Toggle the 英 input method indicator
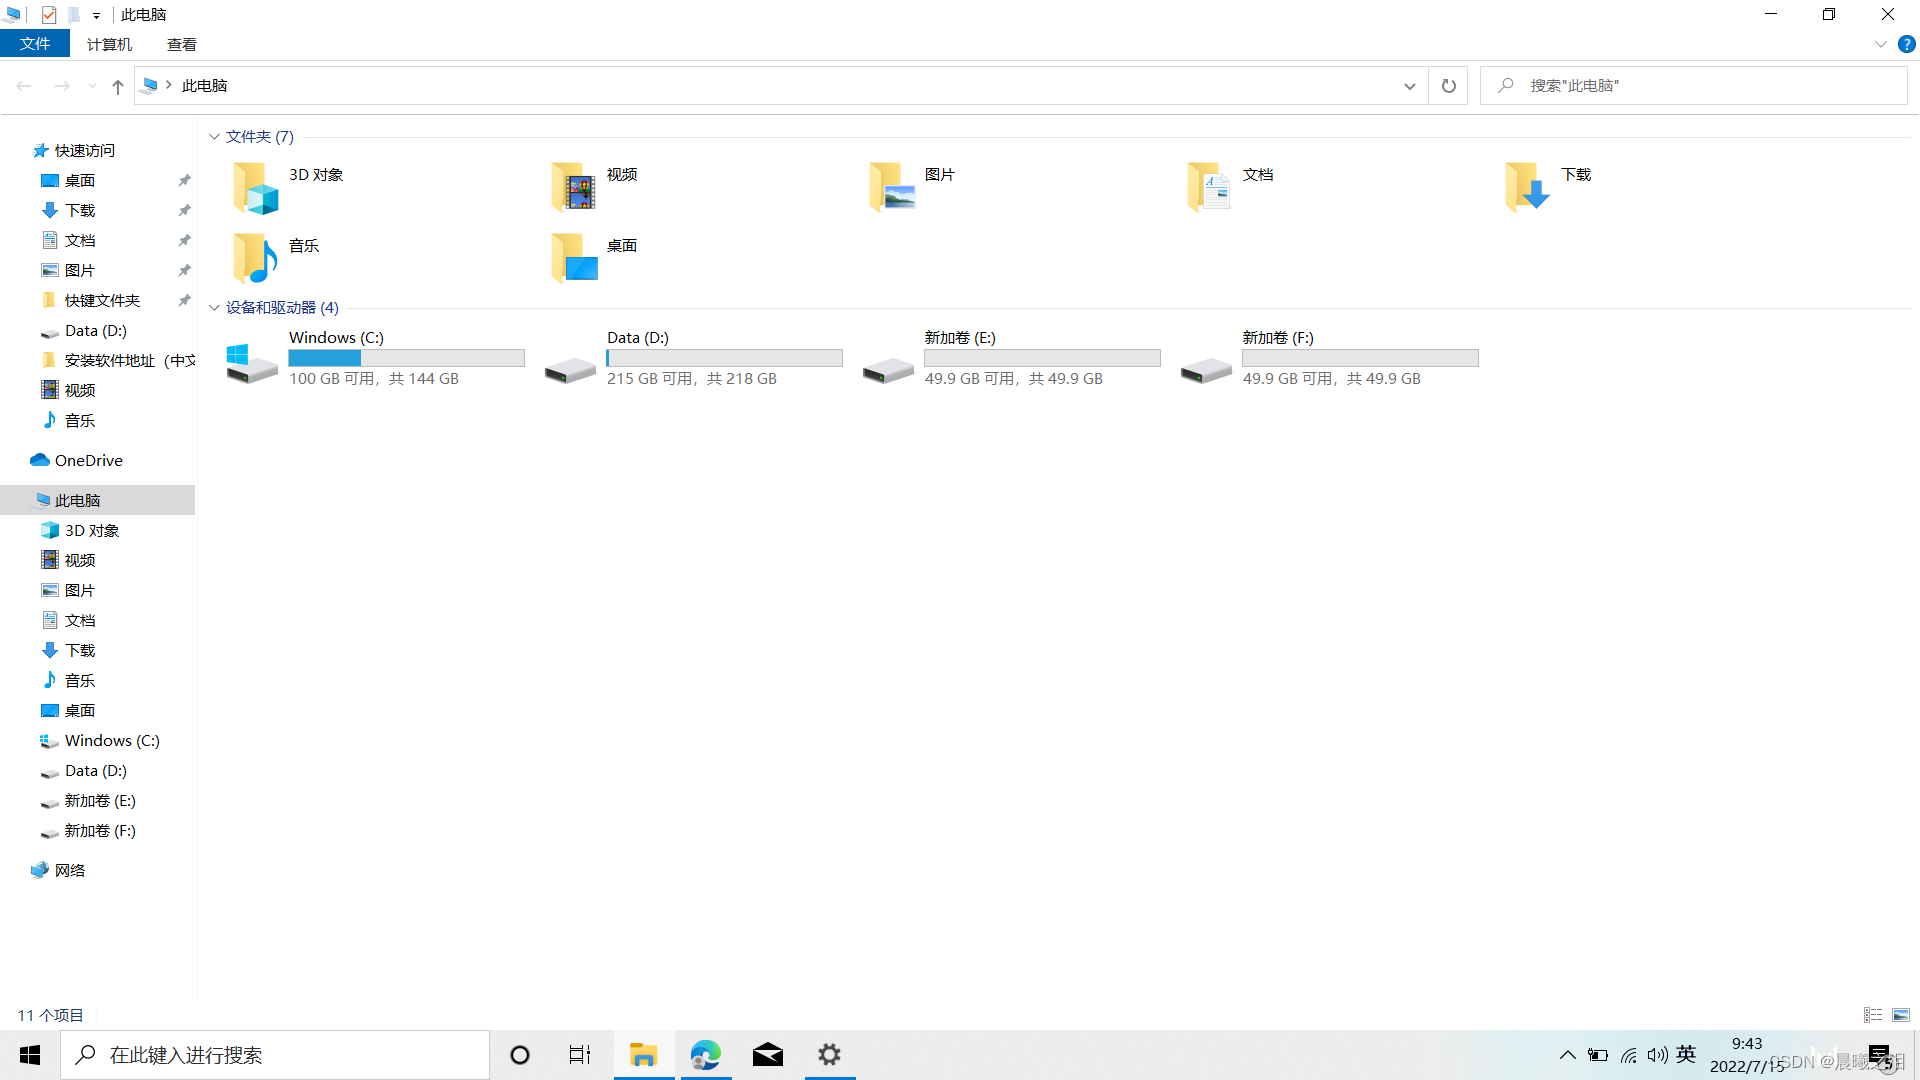The height and width of the screenshot is (1080, 1920). click(x=1686, y=1055)
